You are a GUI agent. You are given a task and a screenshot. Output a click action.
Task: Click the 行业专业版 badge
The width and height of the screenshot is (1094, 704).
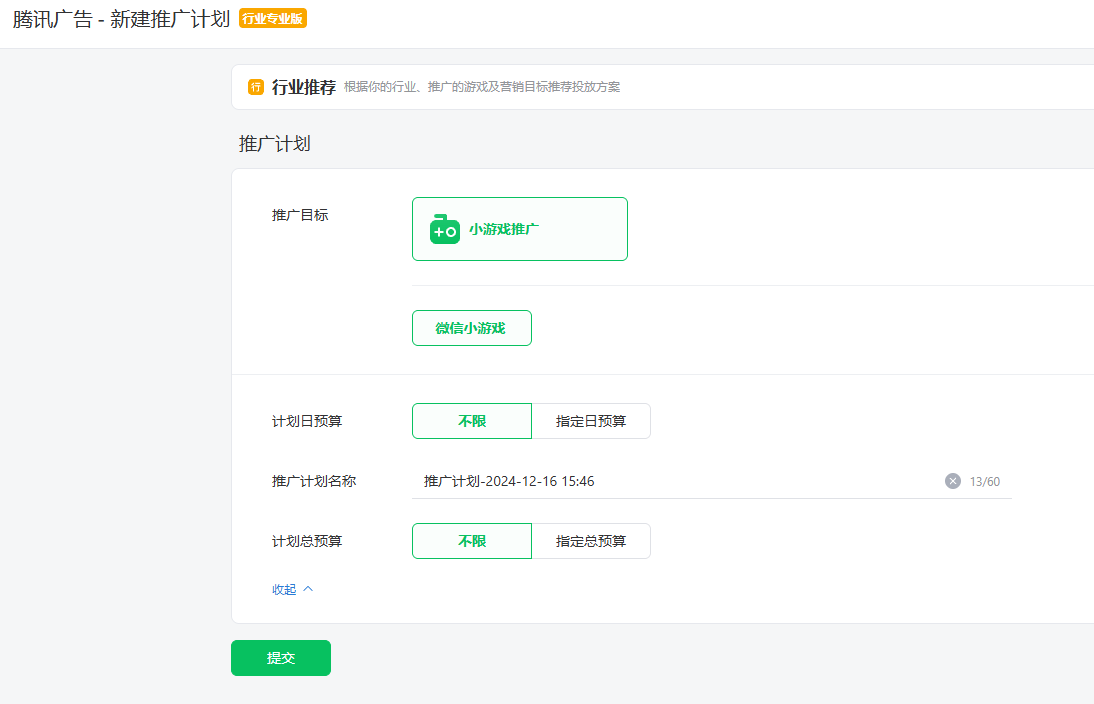(x=273, y=18)
